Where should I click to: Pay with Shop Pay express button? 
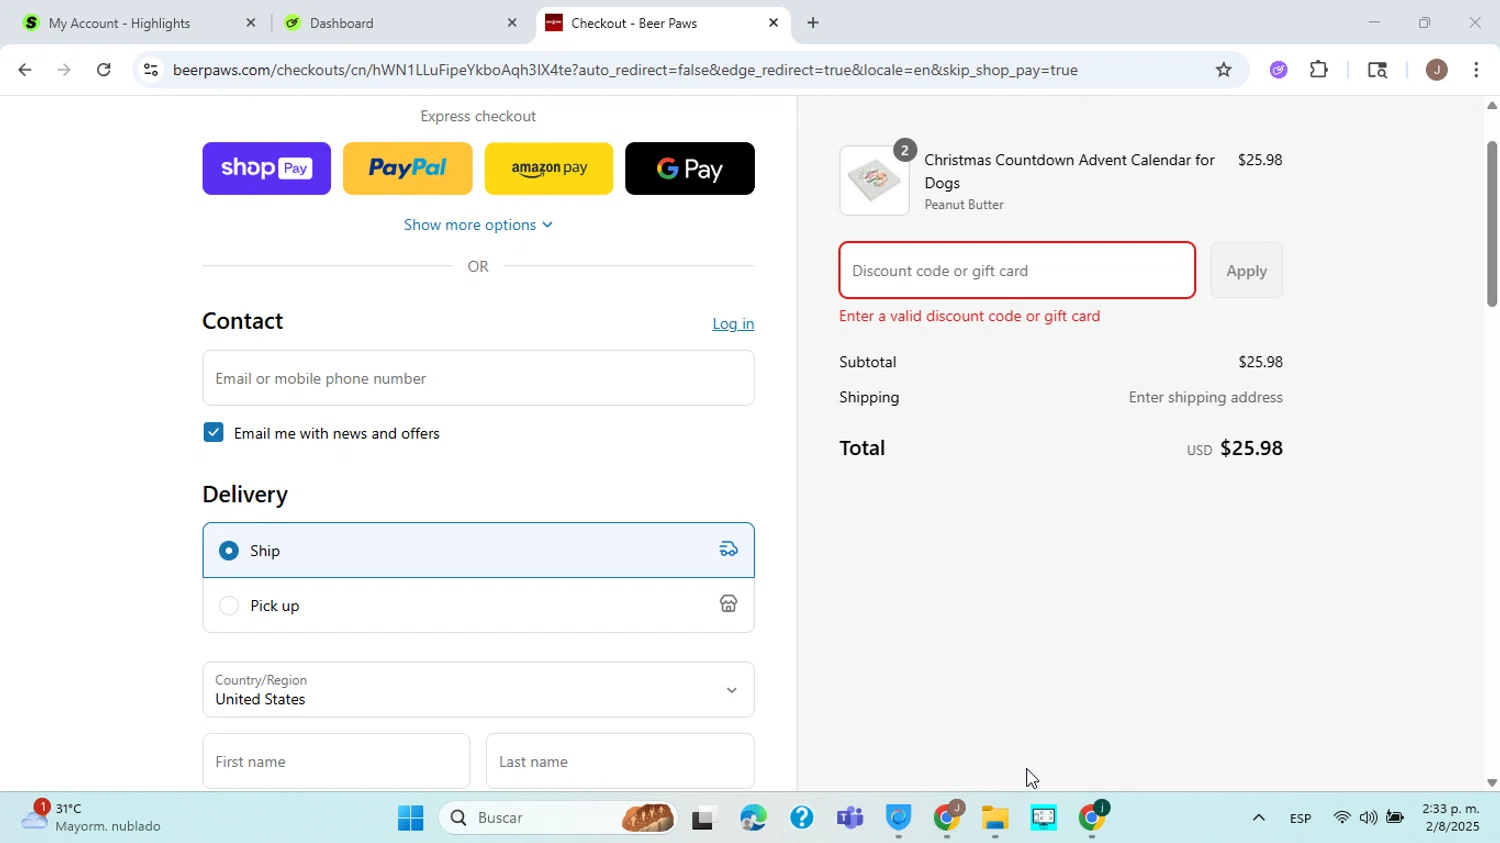[266, 168]
